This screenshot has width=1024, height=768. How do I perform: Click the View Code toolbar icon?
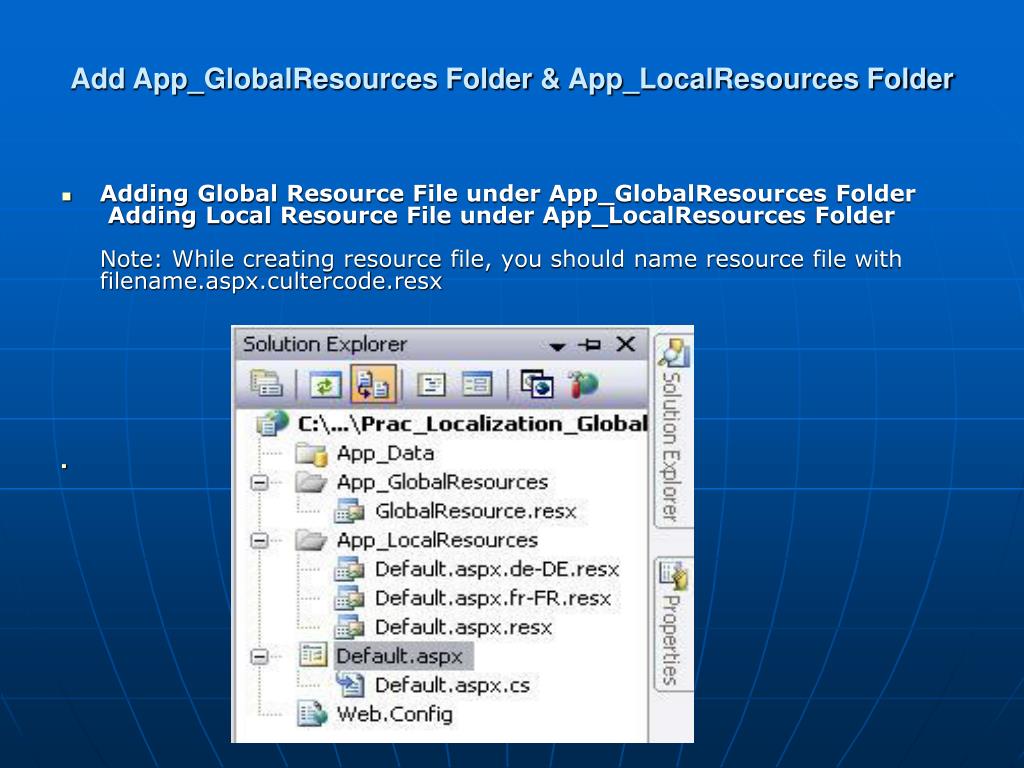[431, 384]
